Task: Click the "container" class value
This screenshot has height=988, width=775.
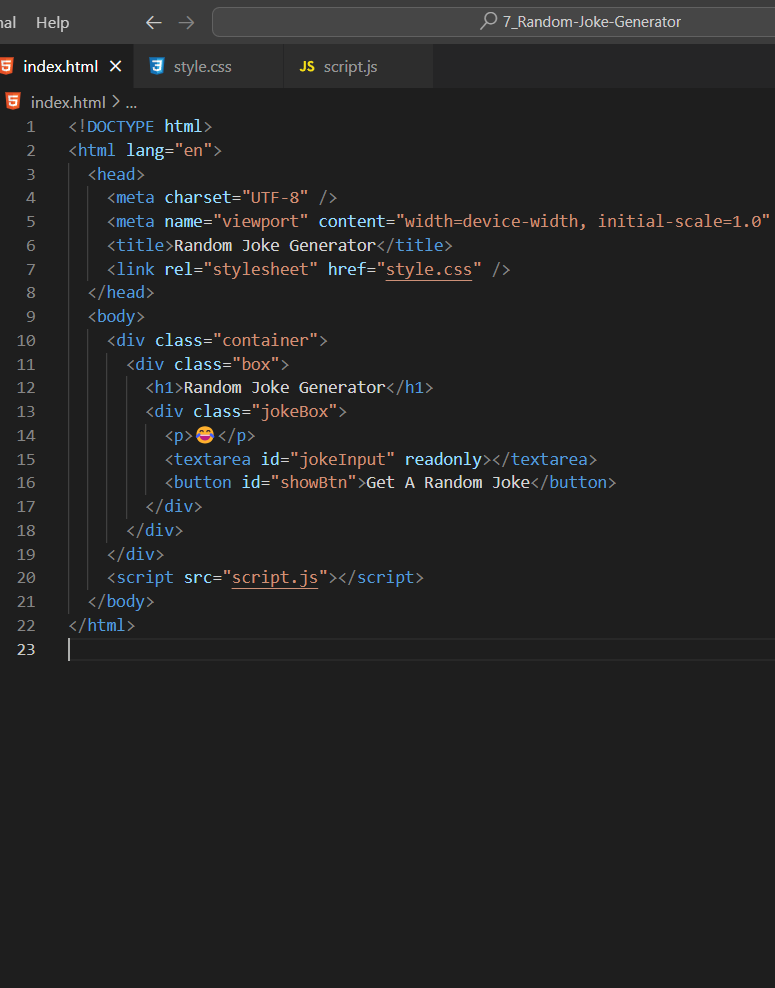Action: [265, 340]
